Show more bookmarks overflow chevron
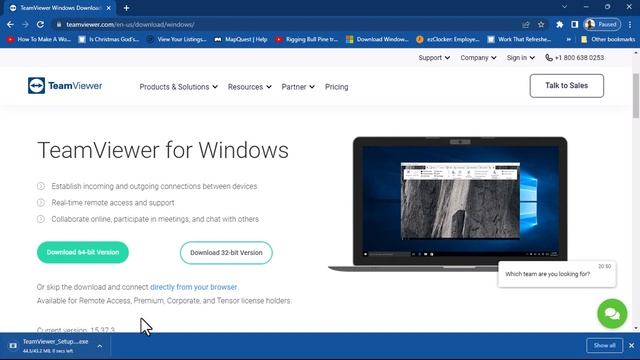 568,39
